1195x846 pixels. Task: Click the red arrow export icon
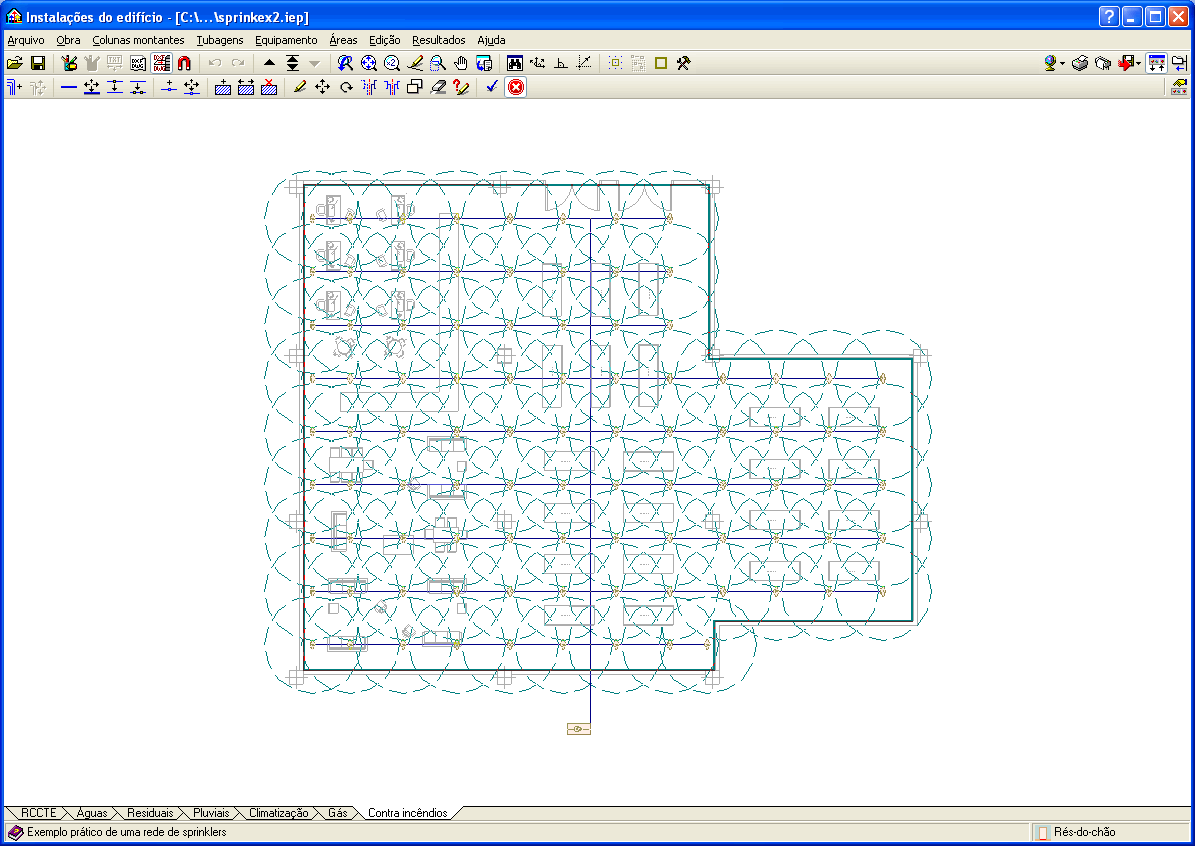(1125, 63)
